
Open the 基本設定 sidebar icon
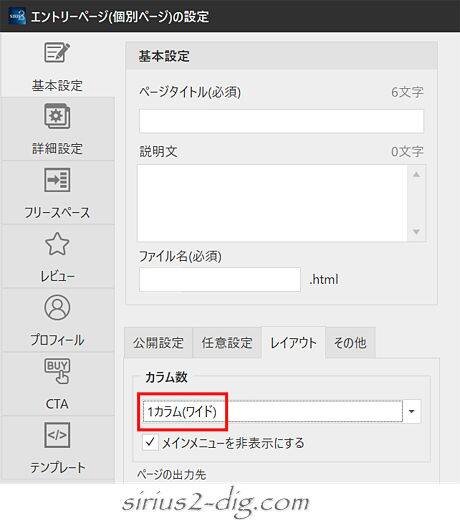(x=57, y=53)
